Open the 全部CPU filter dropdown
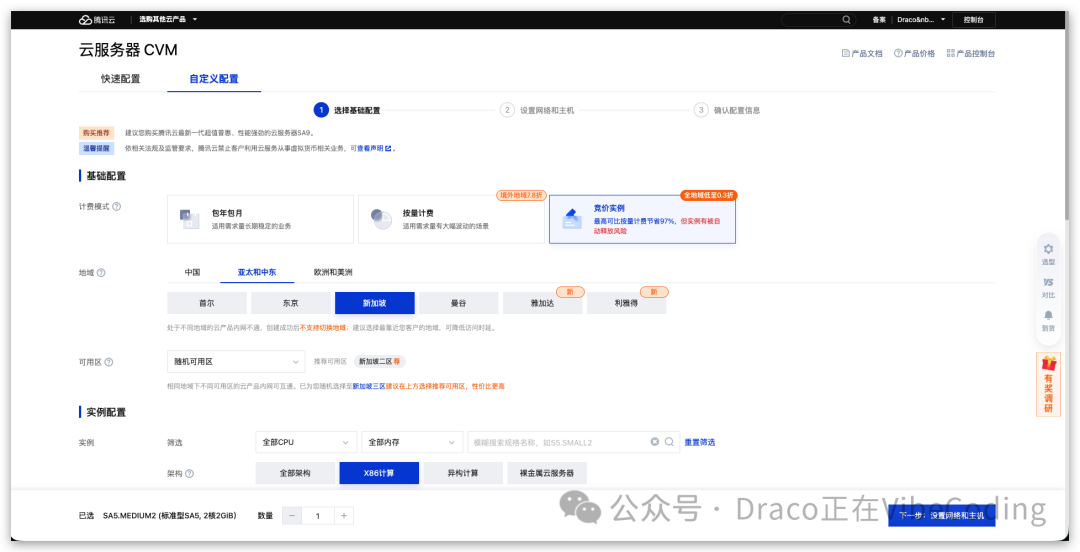This screenshot has height=552, width=1080. (x=306, y=442)
